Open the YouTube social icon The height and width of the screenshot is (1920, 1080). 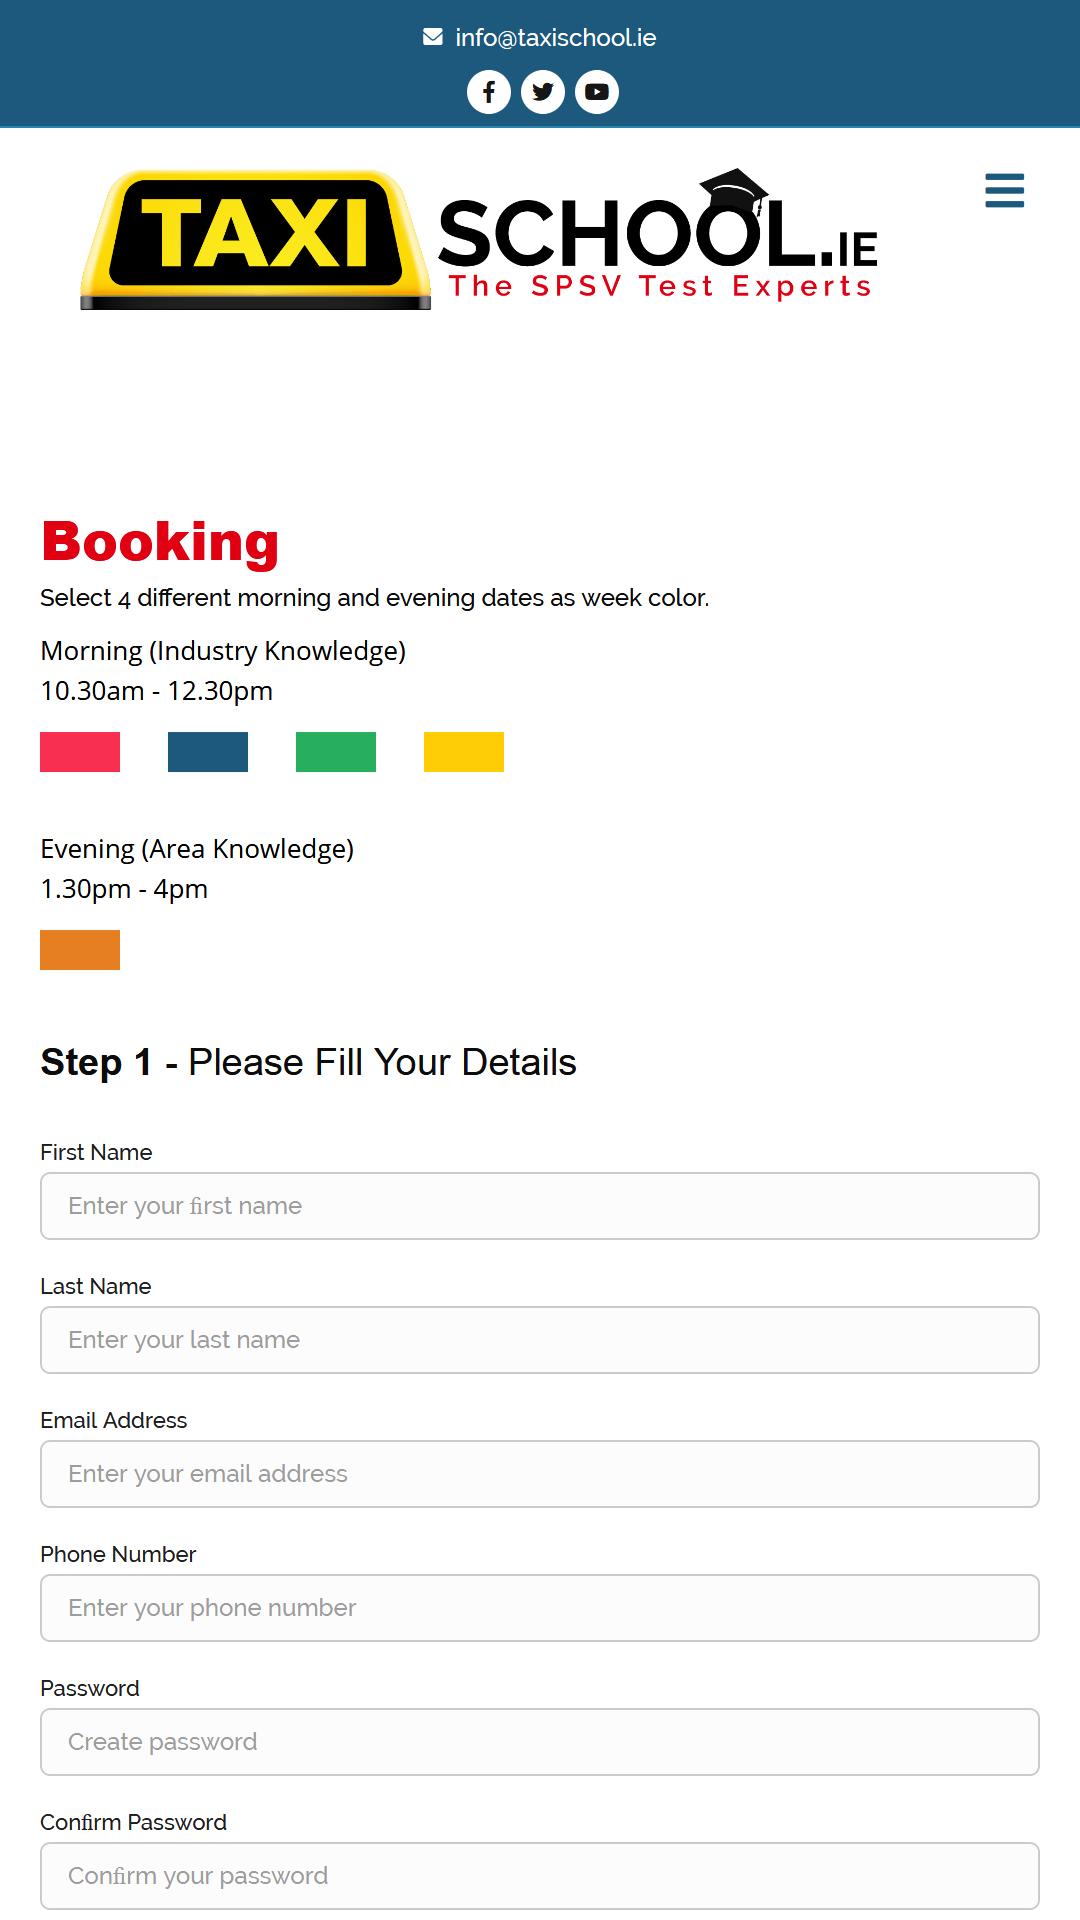[x=597, y=92]
